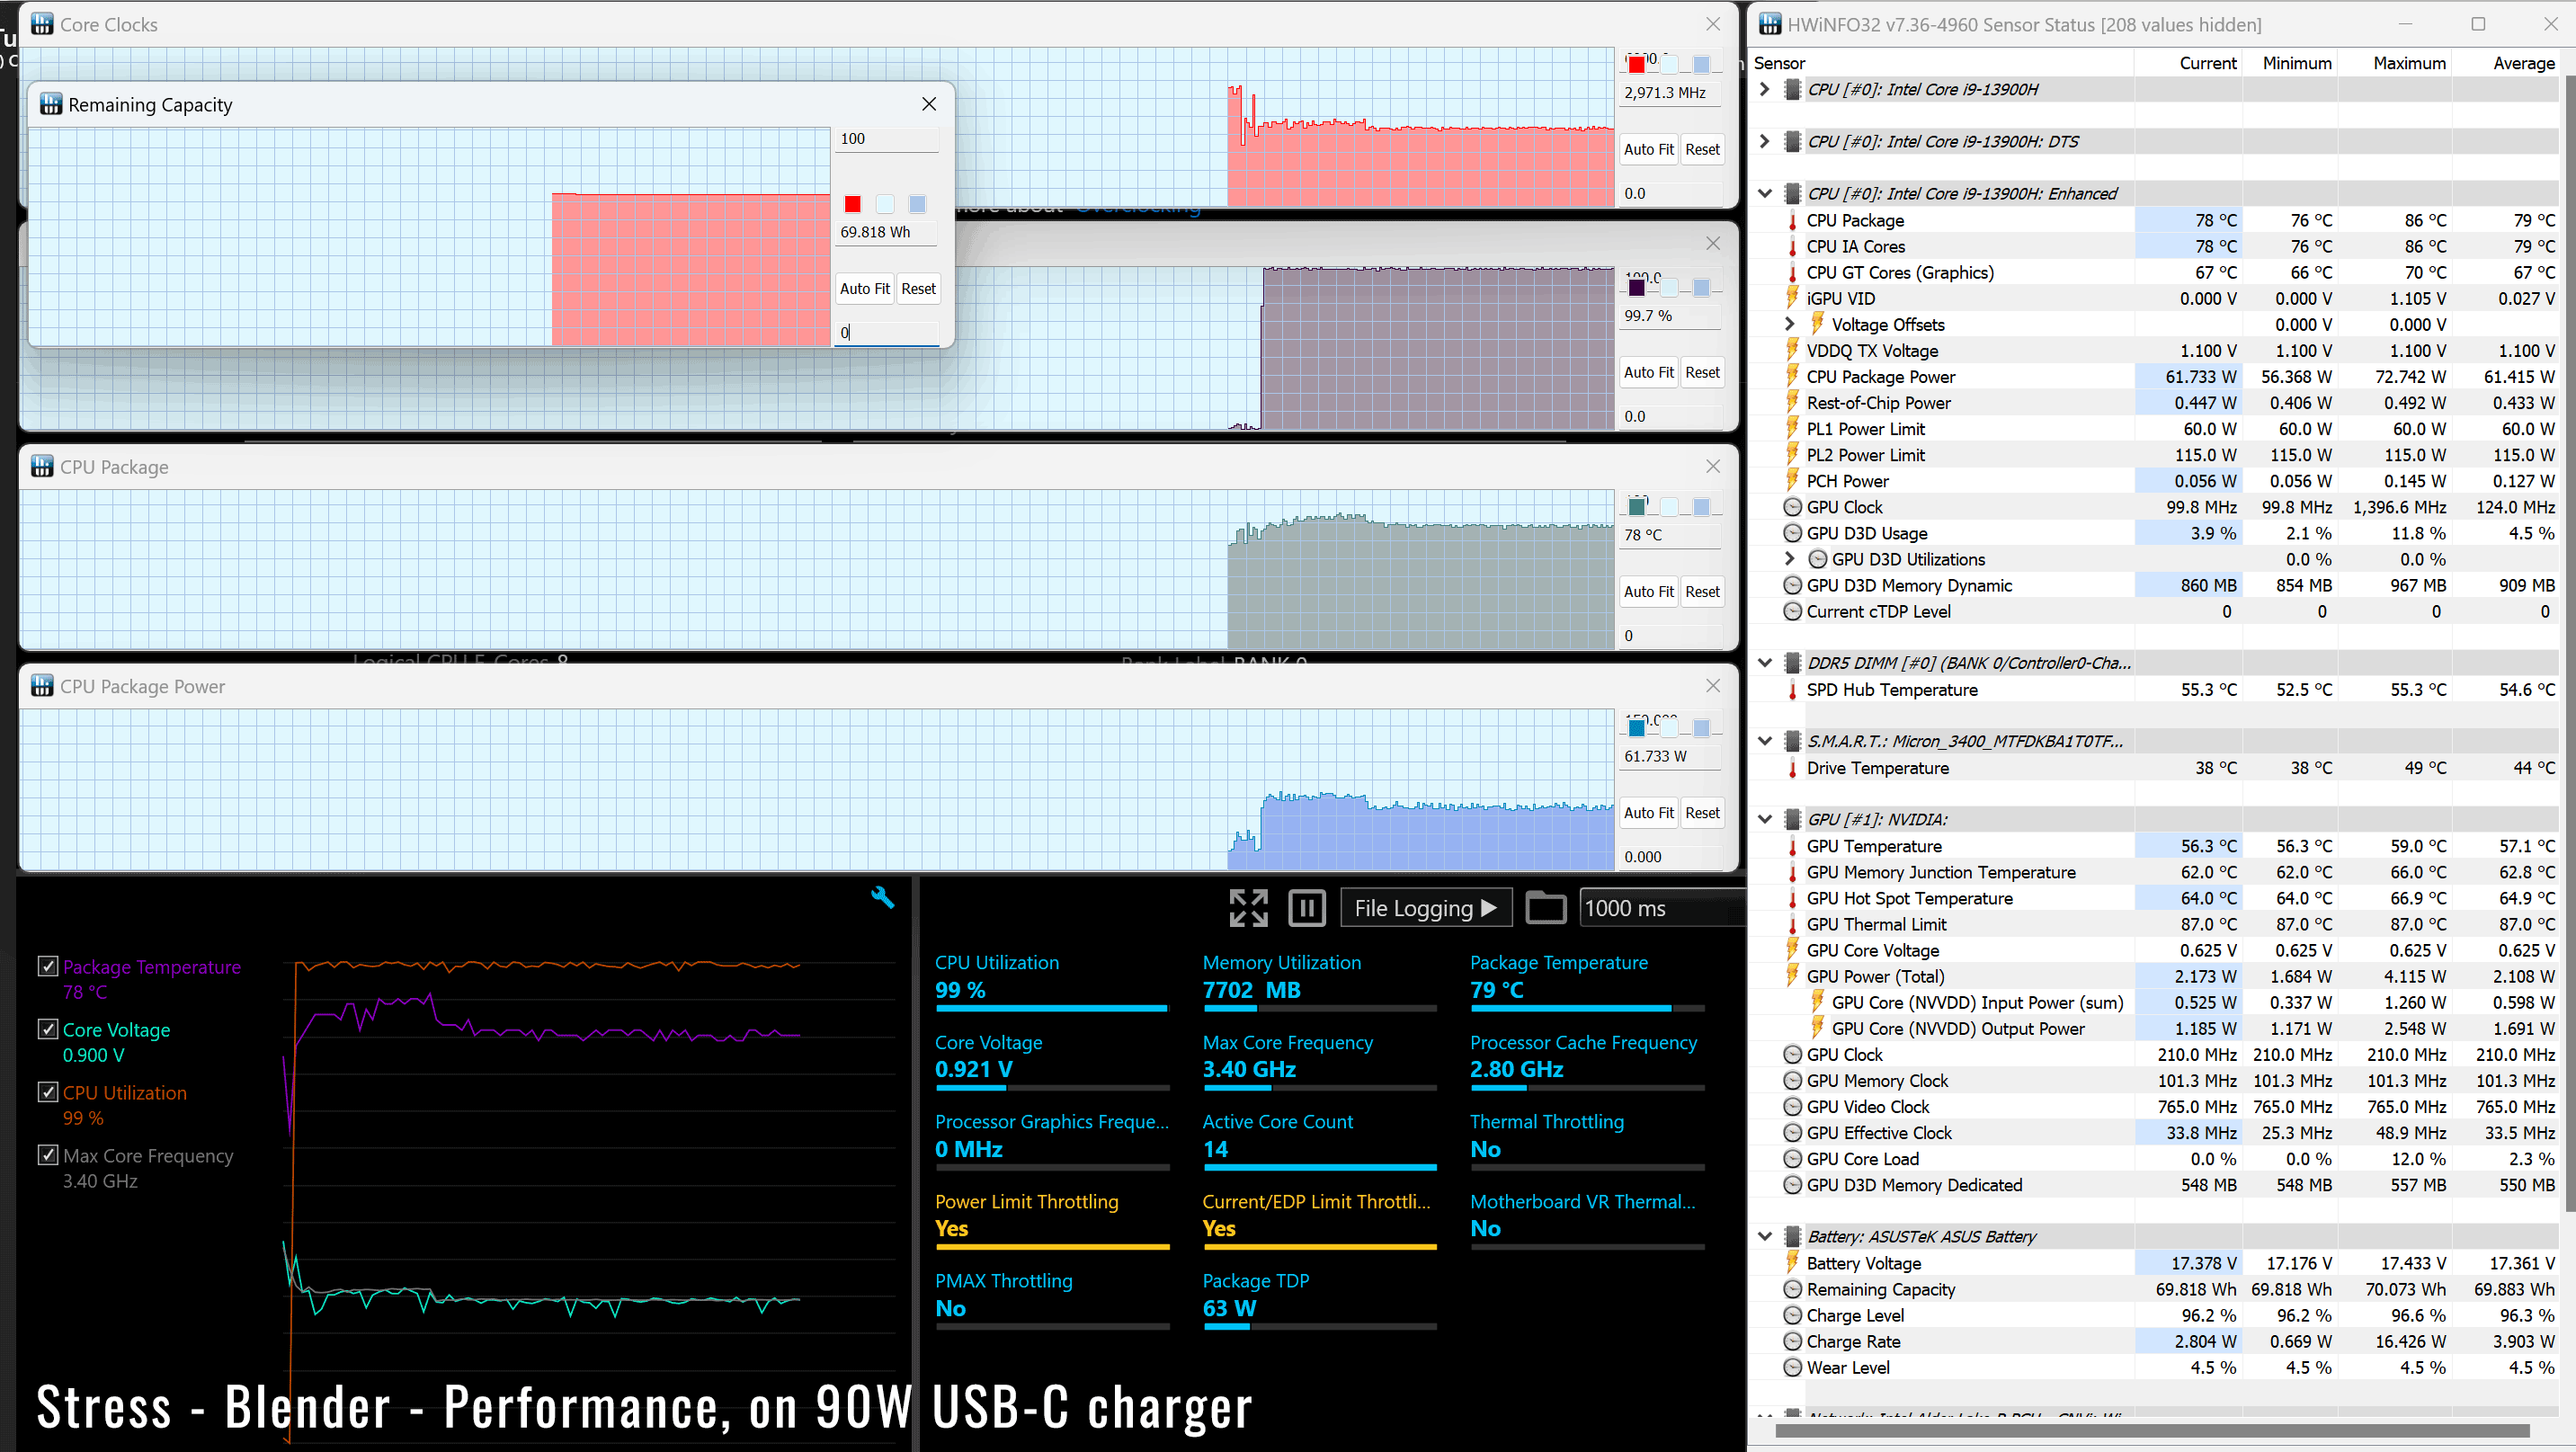
Task: Collapse the DDR5 DIMM sensor group
Action: click(x=1765, y=662)
